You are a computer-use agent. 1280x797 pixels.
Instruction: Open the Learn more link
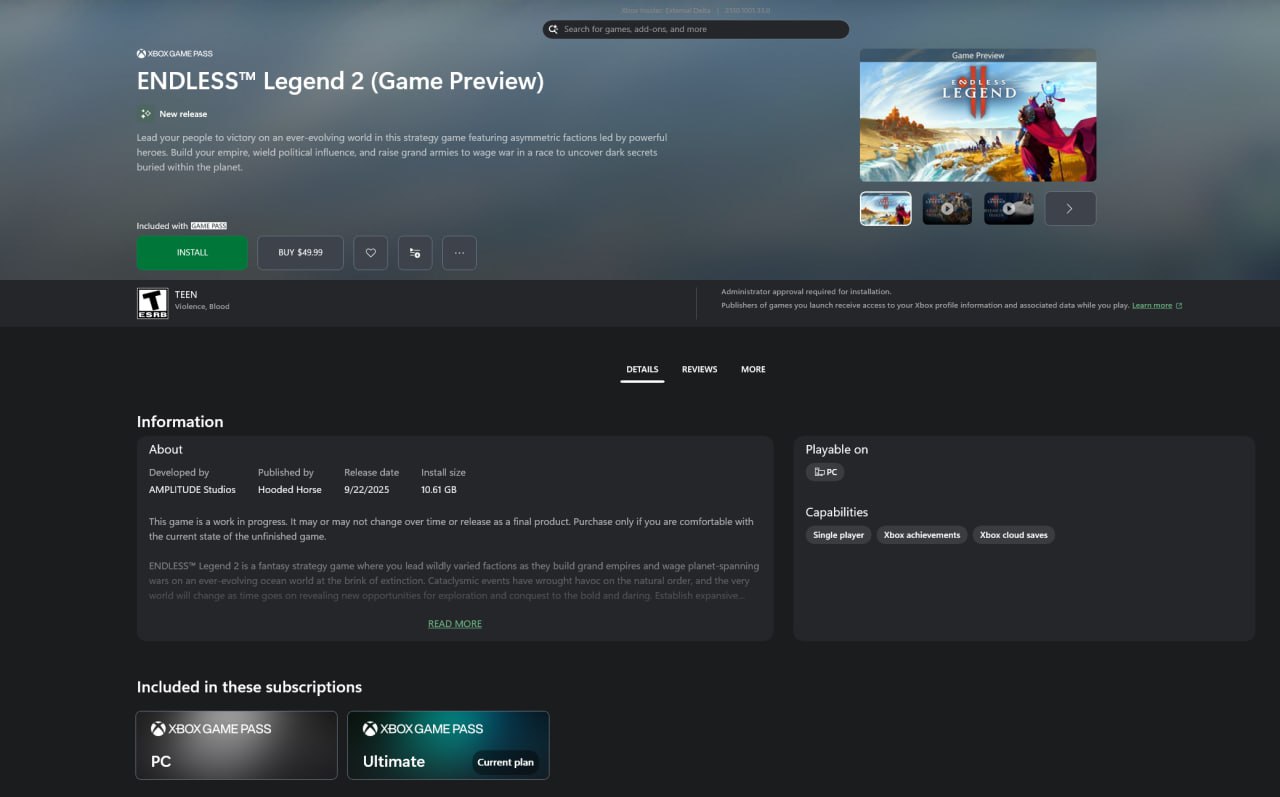[1152, 306]
